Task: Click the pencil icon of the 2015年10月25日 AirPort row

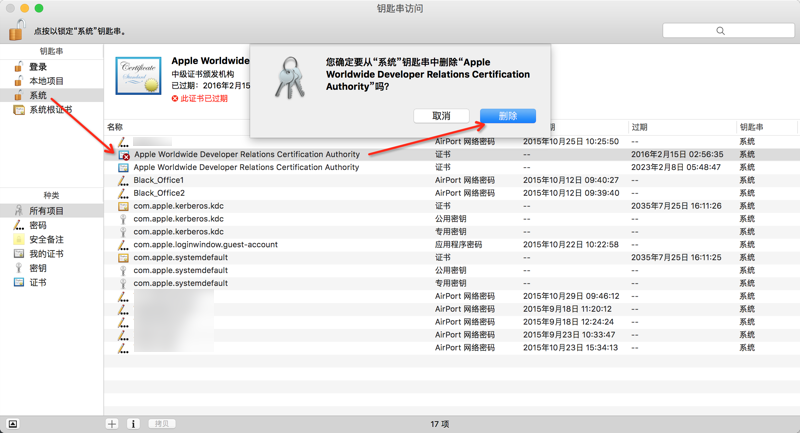Action: click(123, 142)
